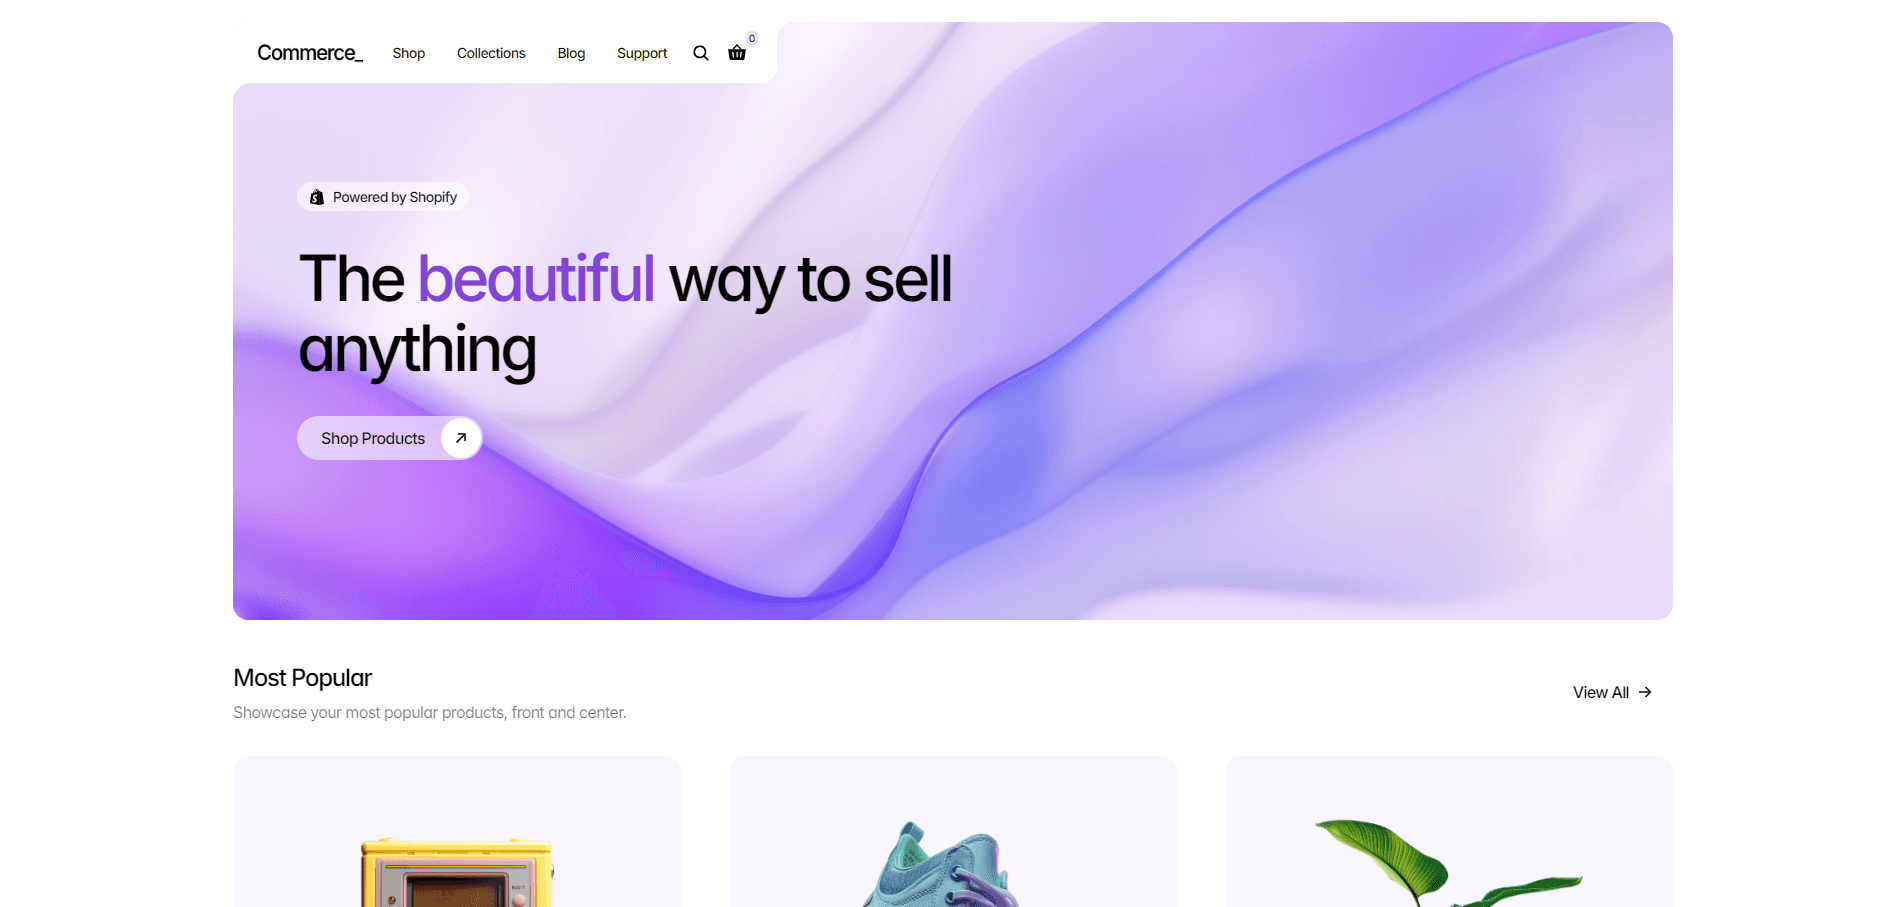Click the hero headline text
The height and width of the screenshot is (907, 1903).
(x=625, y=314)
